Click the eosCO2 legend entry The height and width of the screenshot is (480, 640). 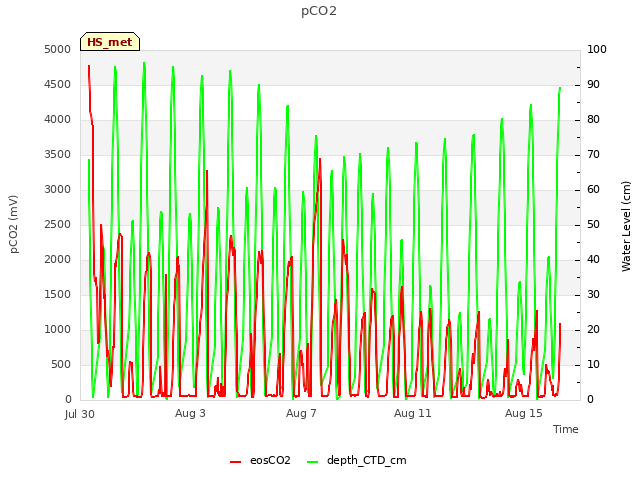point(260,460)
